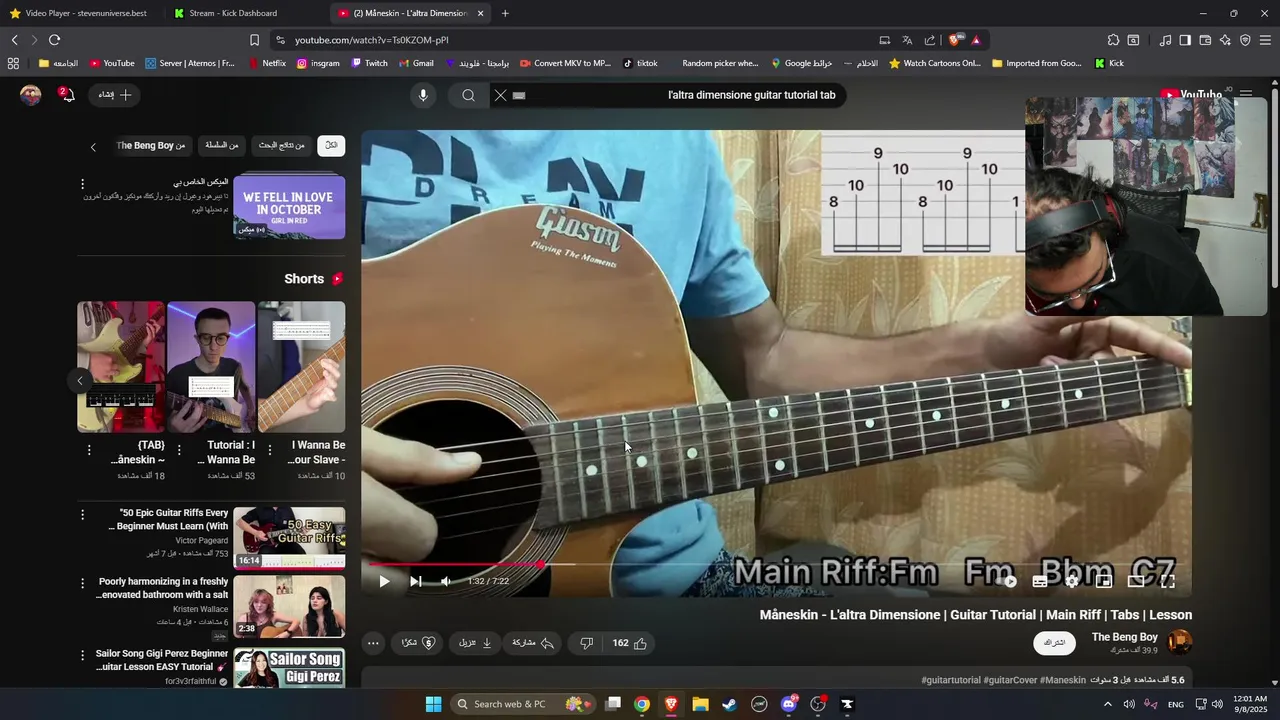
Task: Open the Netflix bookmark
Action: [x=266, y=63]
